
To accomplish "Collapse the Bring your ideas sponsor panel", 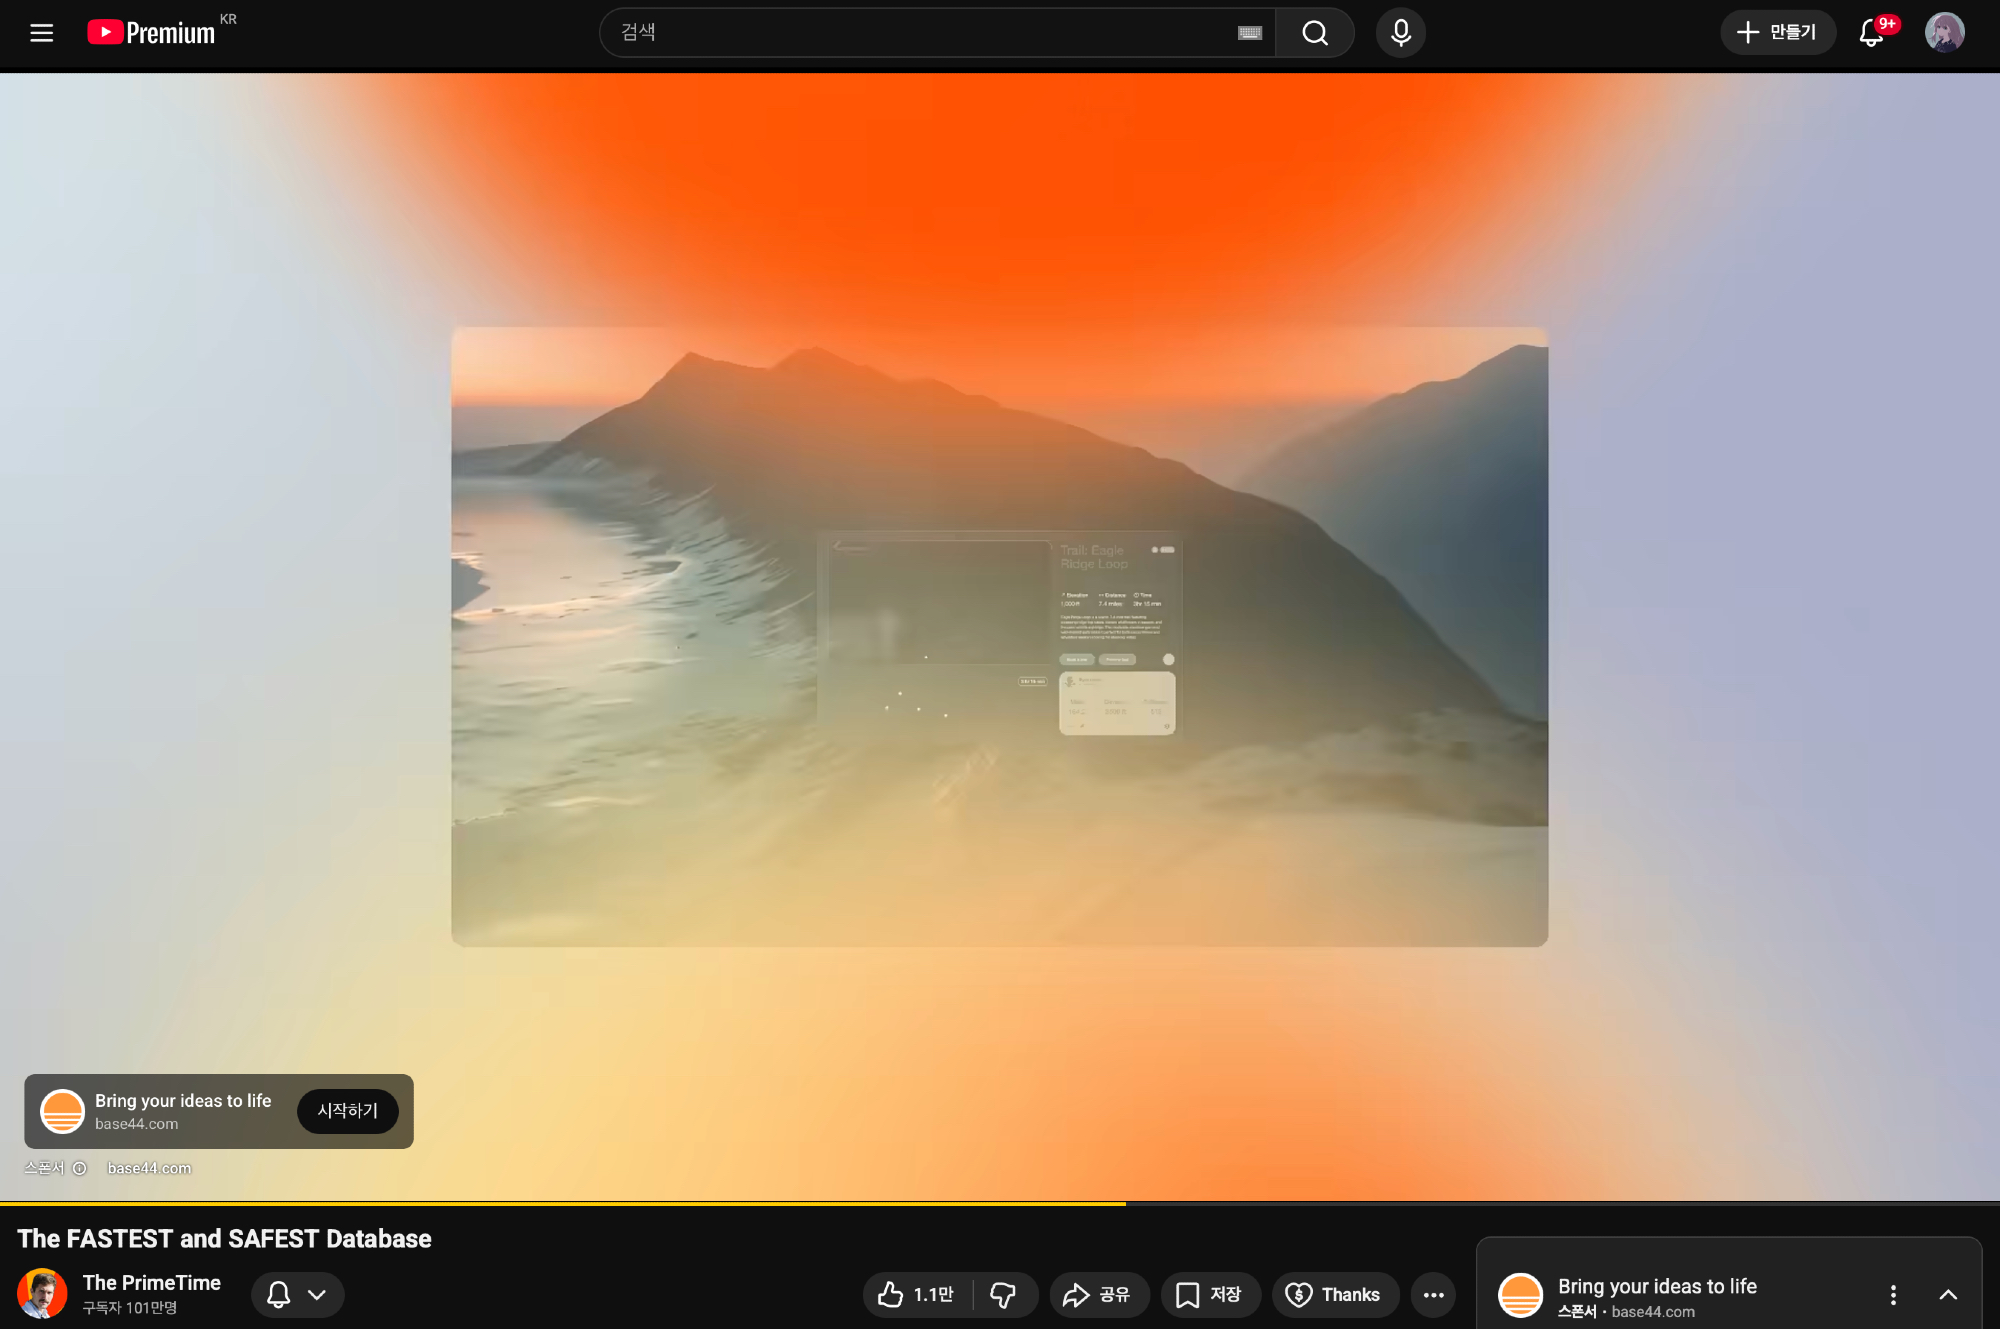I will tap(1947, 1295).
